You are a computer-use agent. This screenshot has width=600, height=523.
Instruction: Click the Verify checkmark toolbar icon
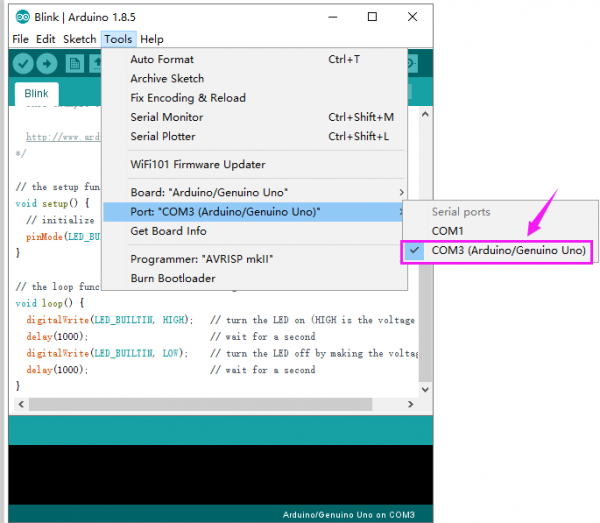point(23,64)
